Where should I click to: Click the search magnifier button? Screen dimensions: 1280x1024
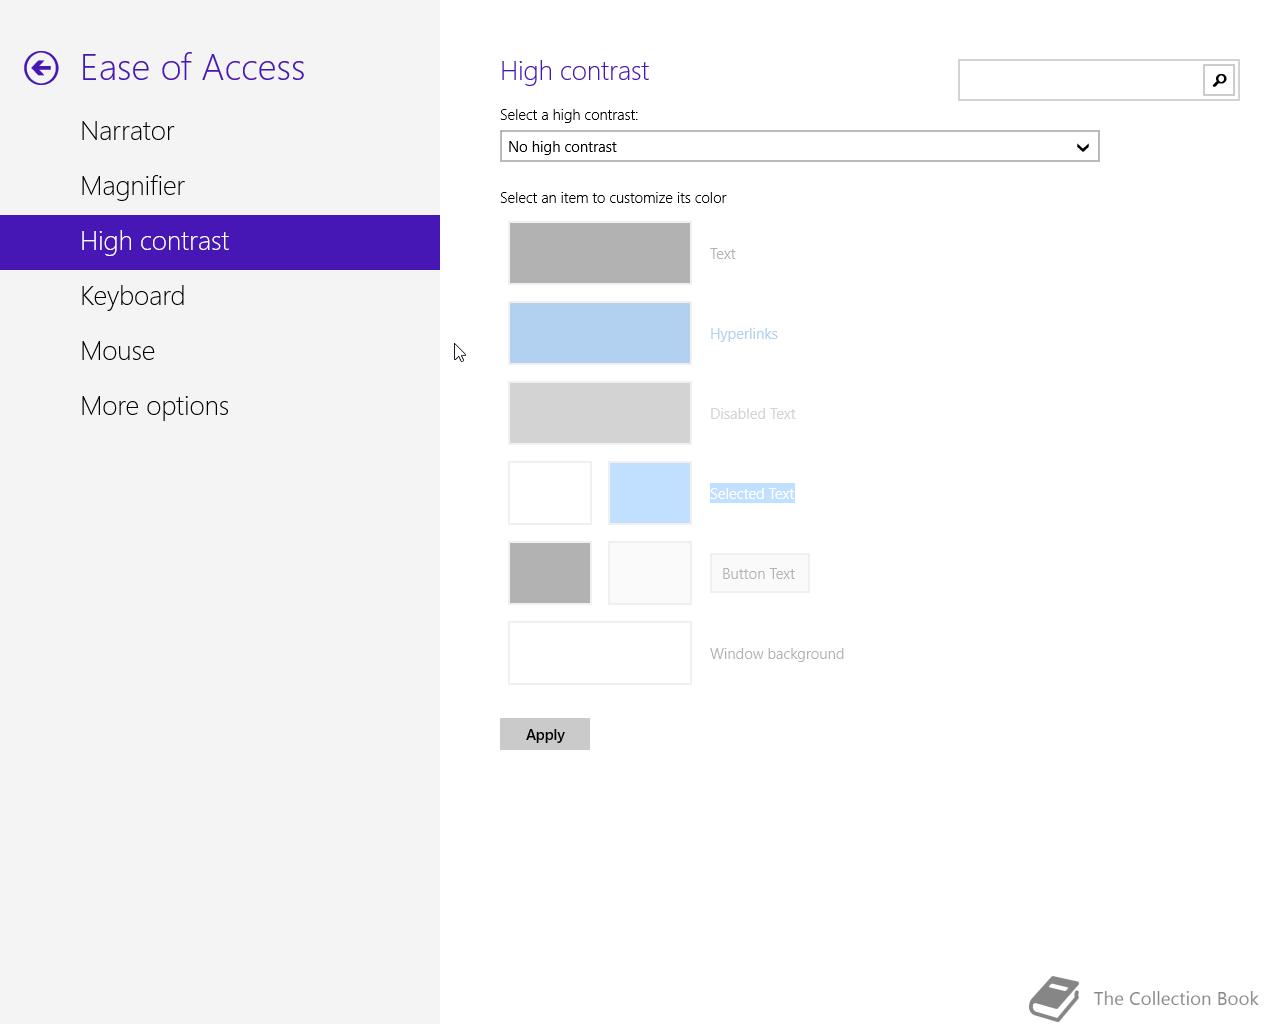coord(1219,80)
